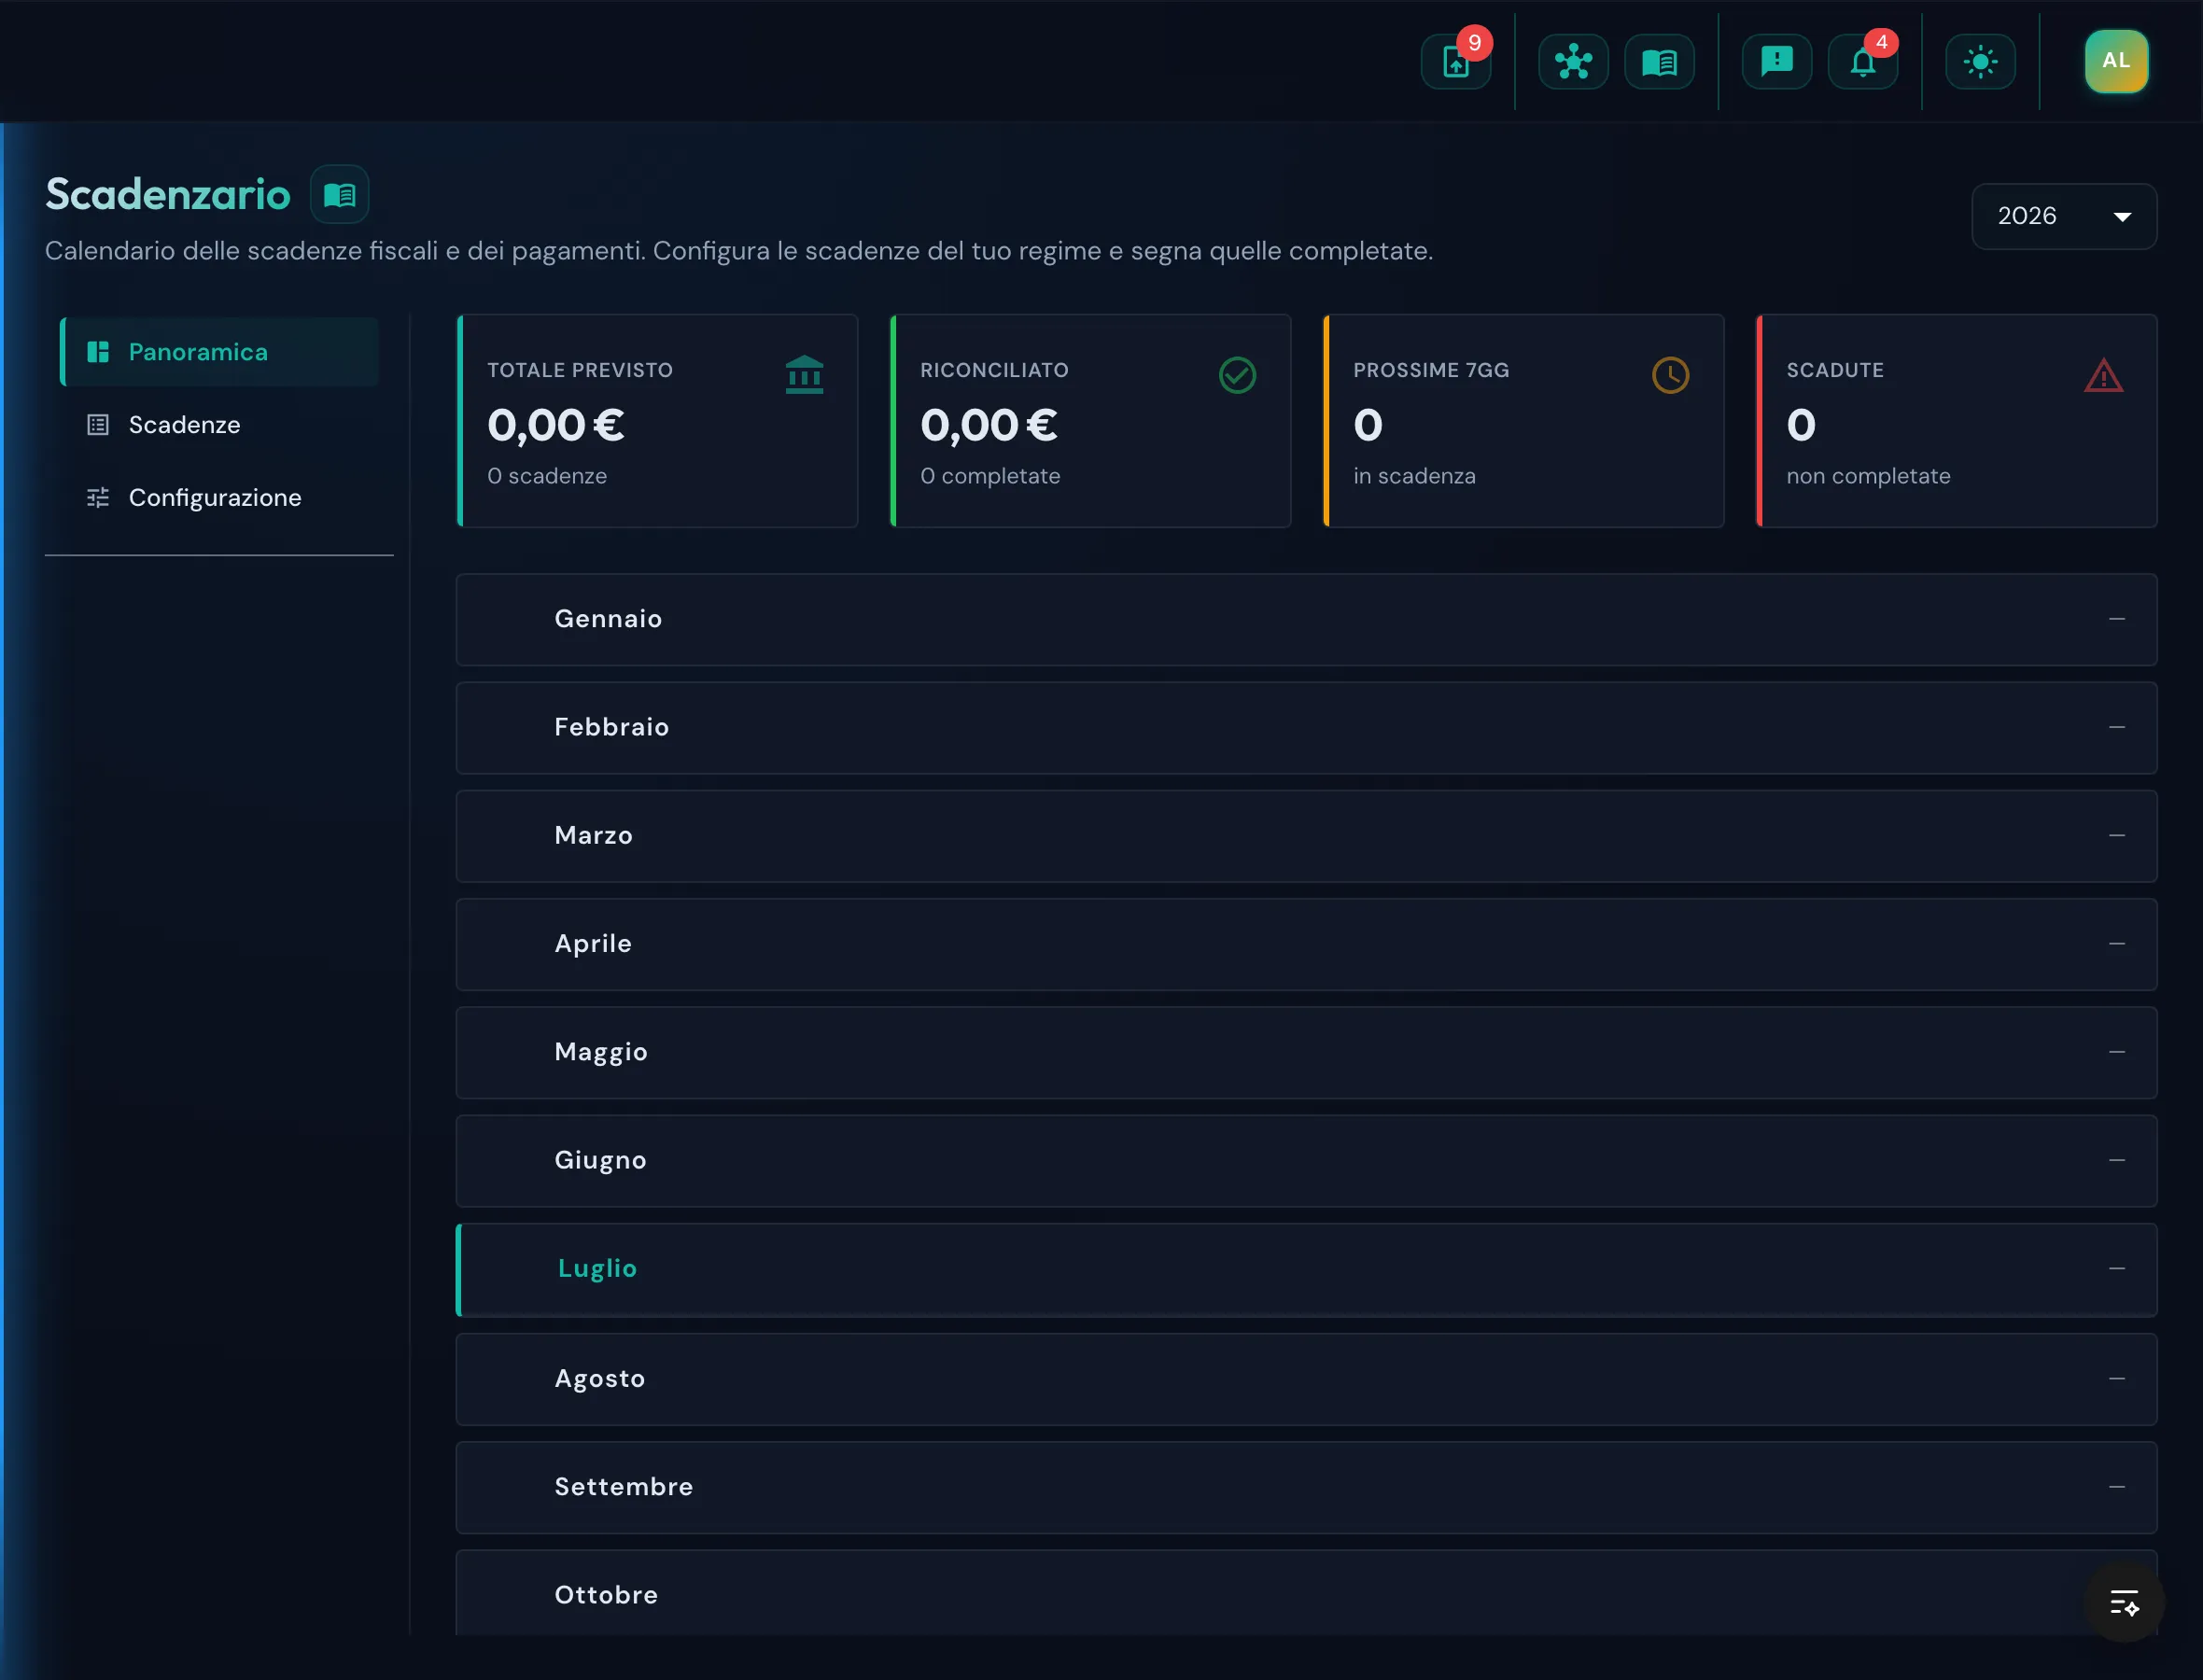The height and width of the screenshot is (1680, 2203).
Task: Switch to the Scadenze tab
Action: pos(219,425)
